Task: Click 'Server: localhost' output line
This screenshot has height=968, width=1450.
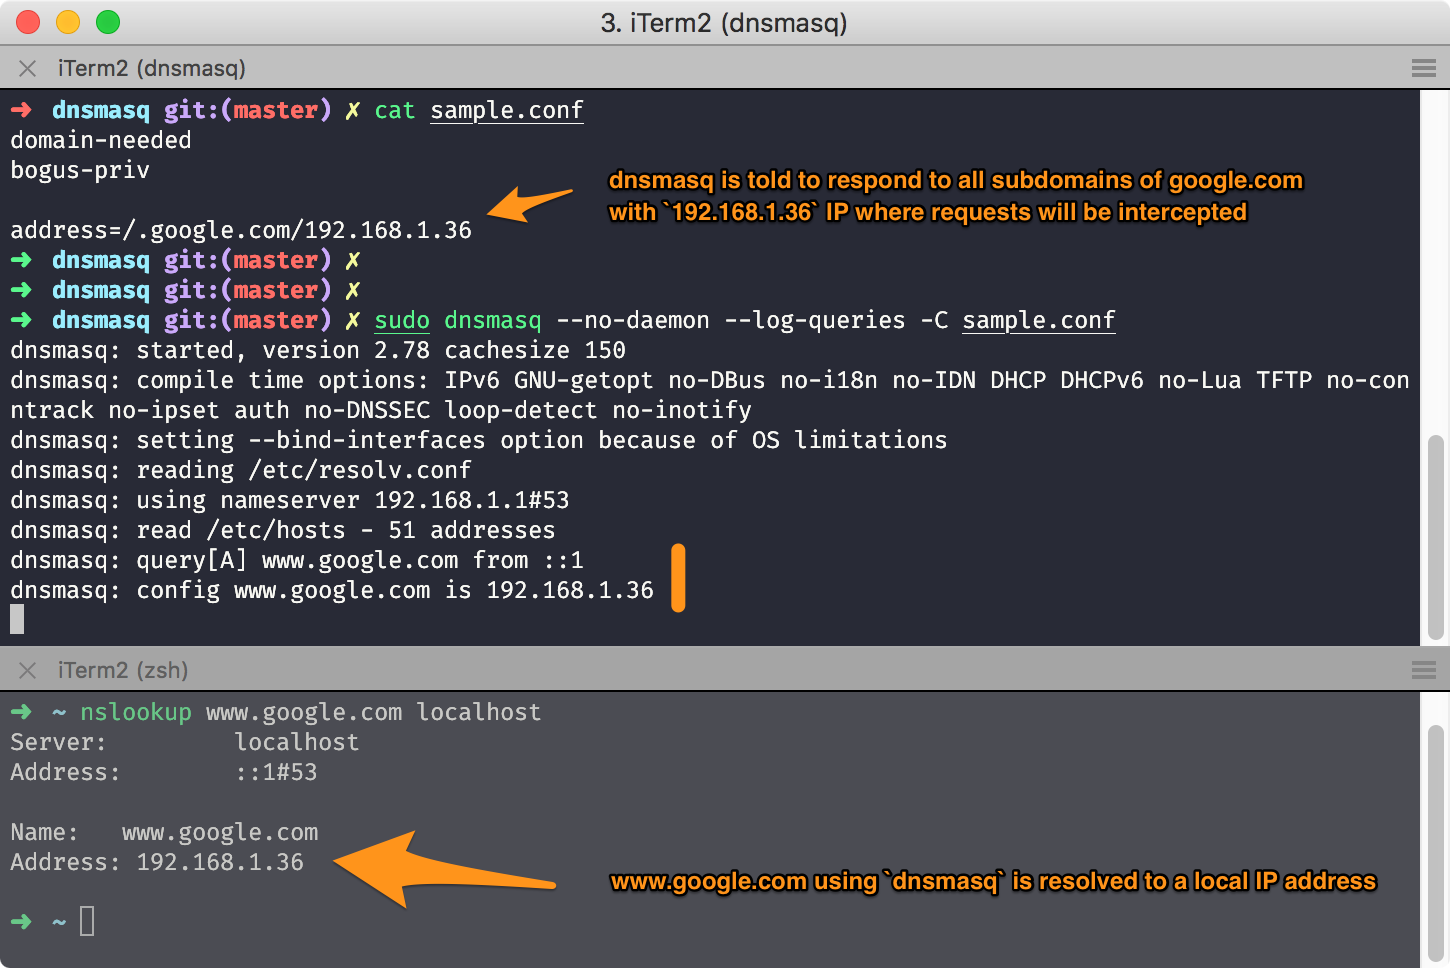Action: 185,742
